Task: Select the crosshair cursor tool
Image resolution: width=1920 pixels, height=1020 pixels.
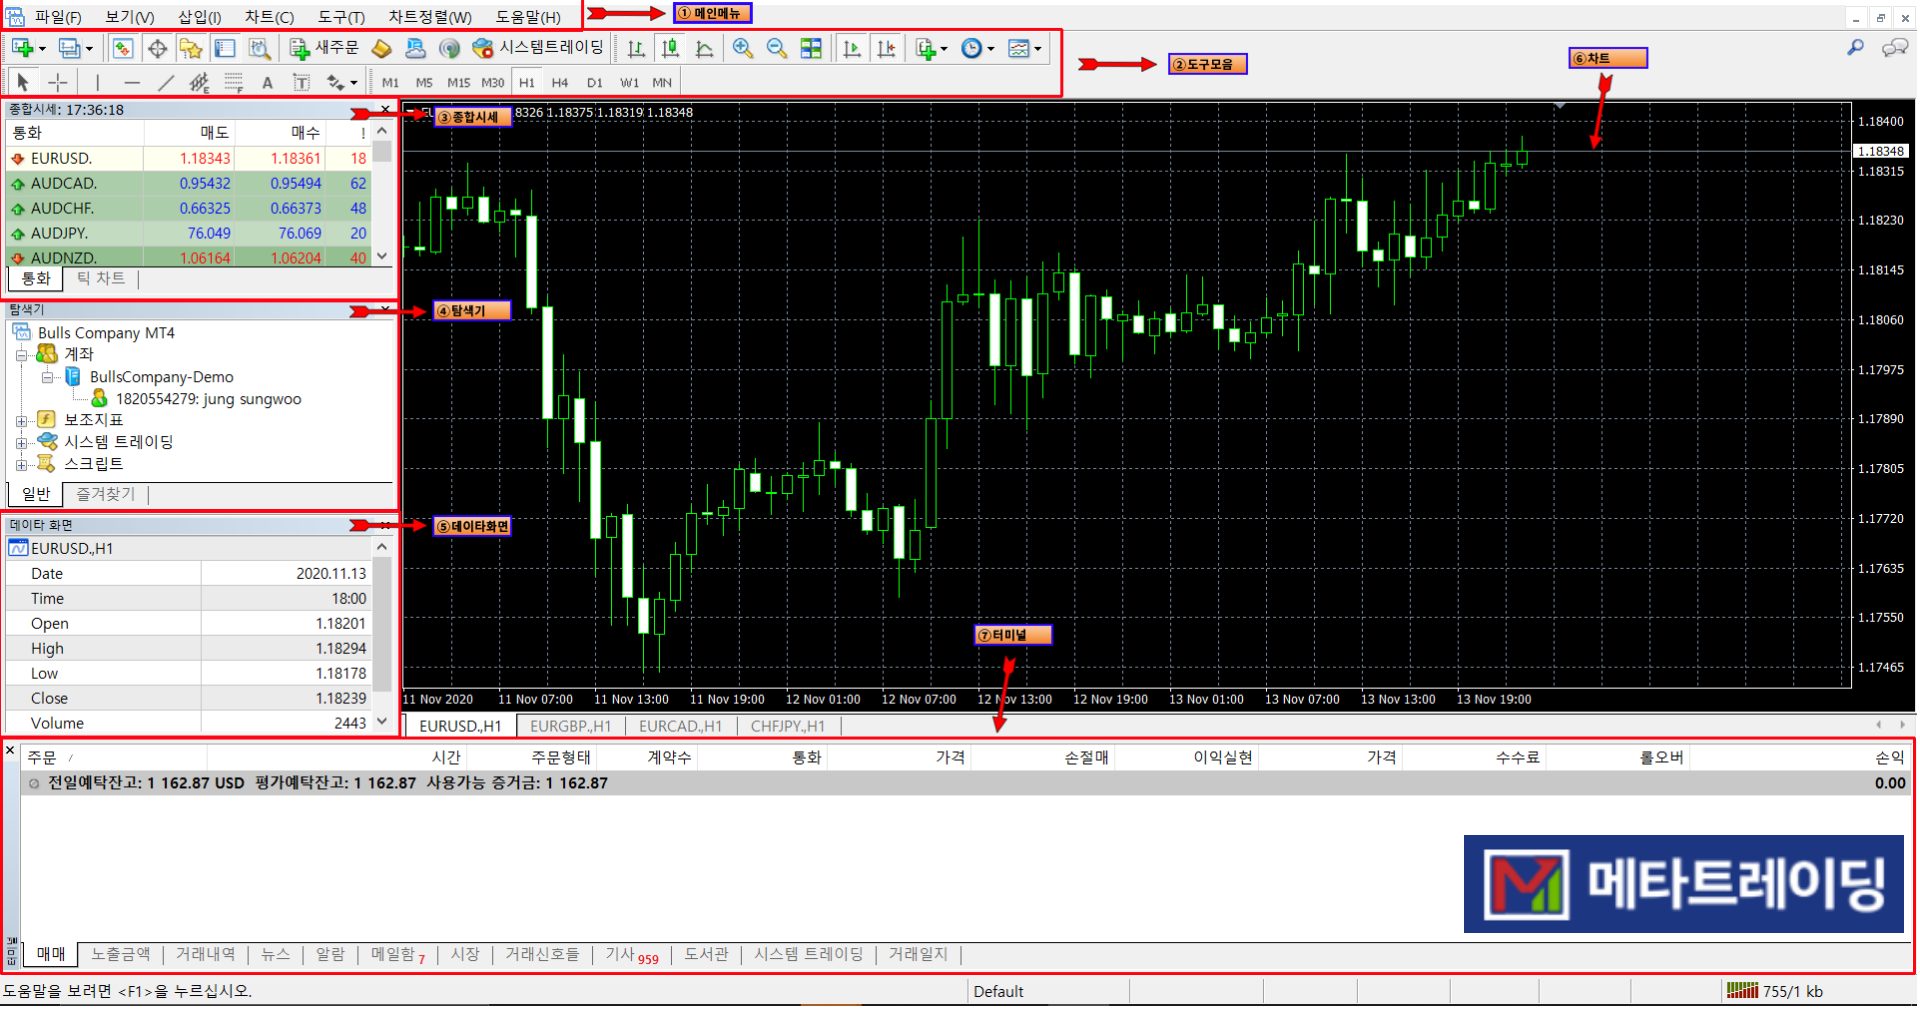Action: click(58, 82)
